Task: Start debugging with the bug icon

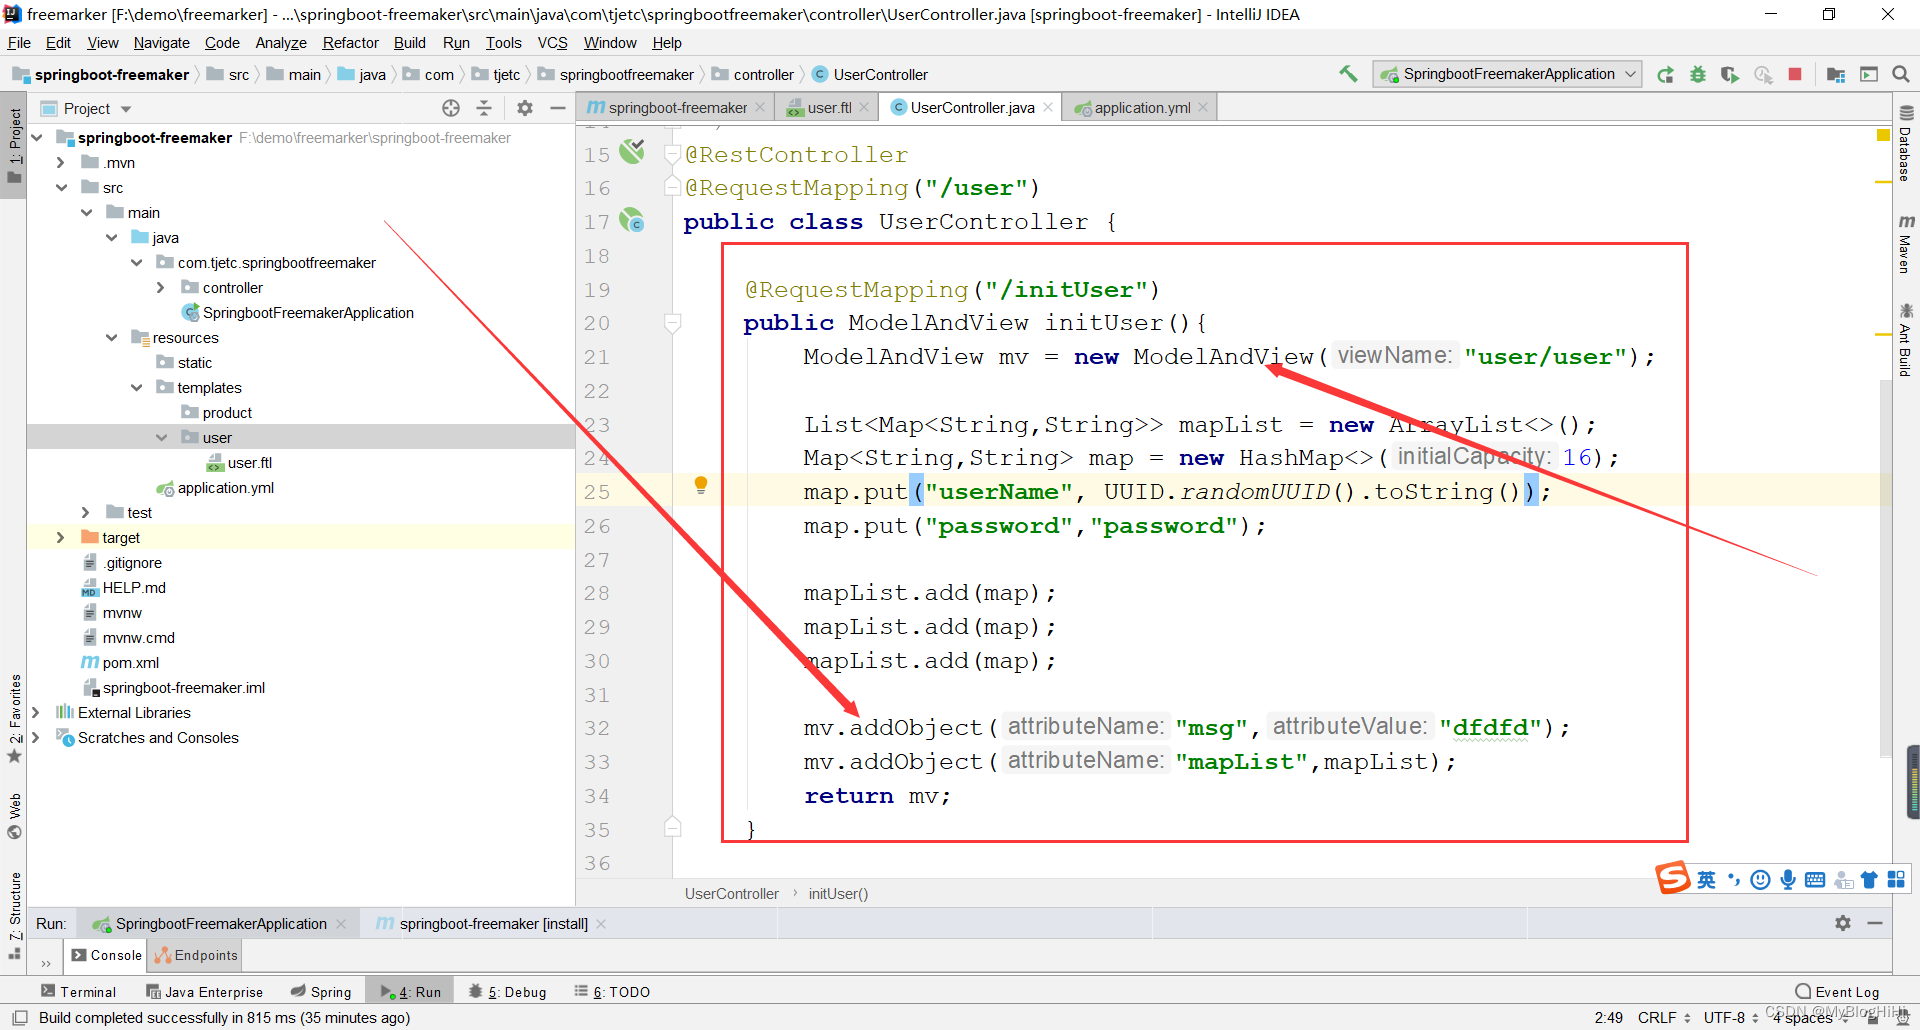Action: (x=1698, y=75)
